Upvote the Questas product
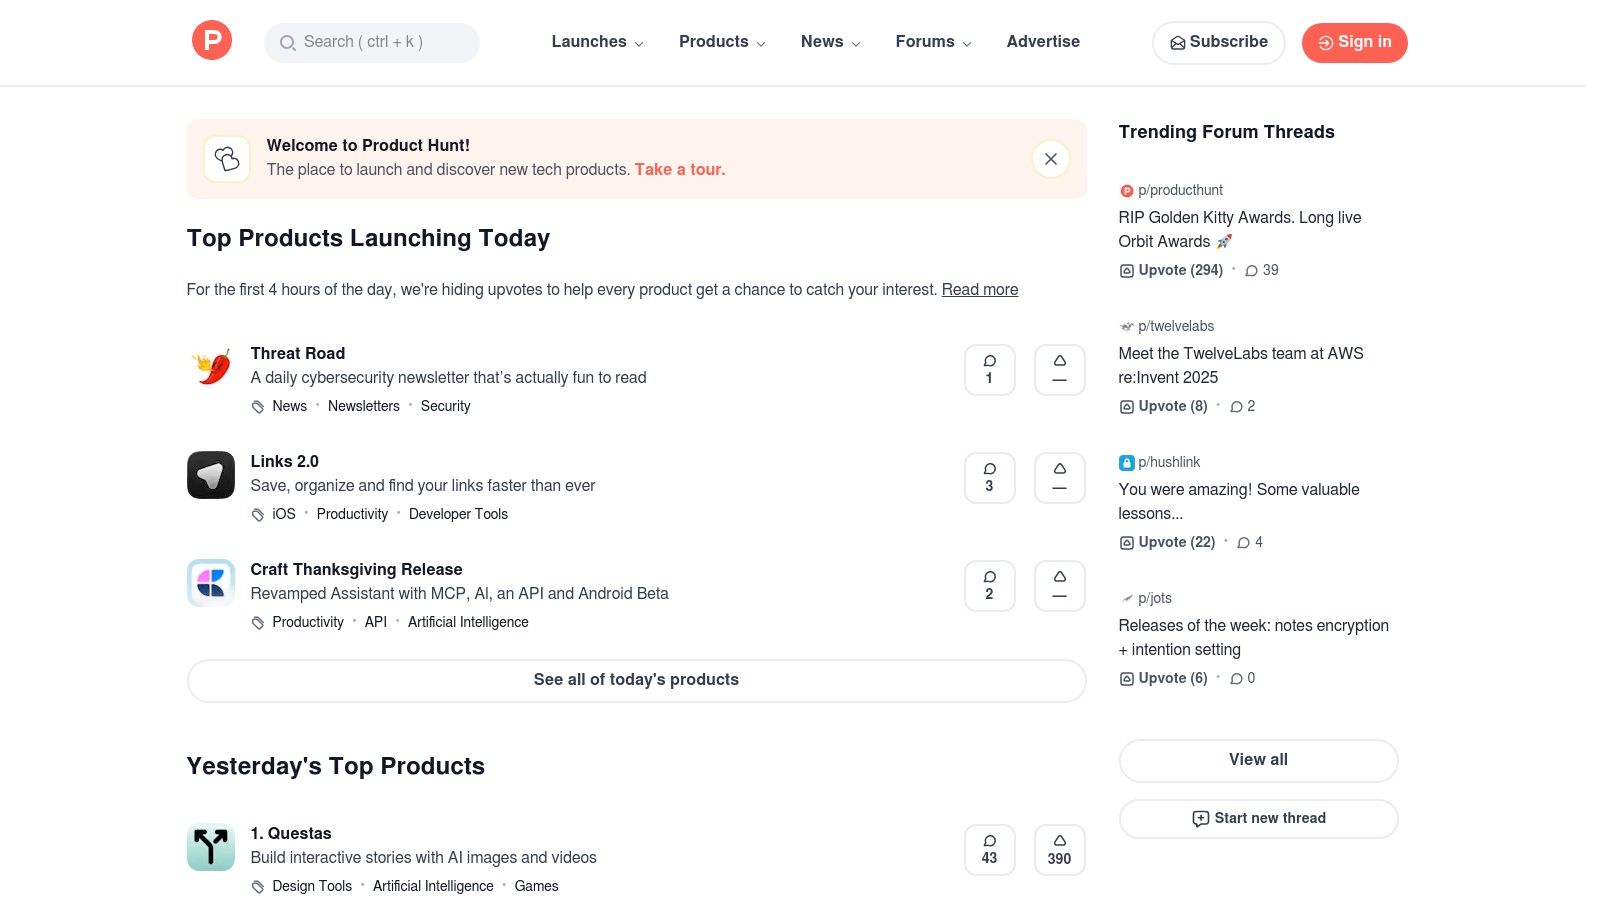The height and width of the screenshot is (900, 1600). pos(1059,849)
